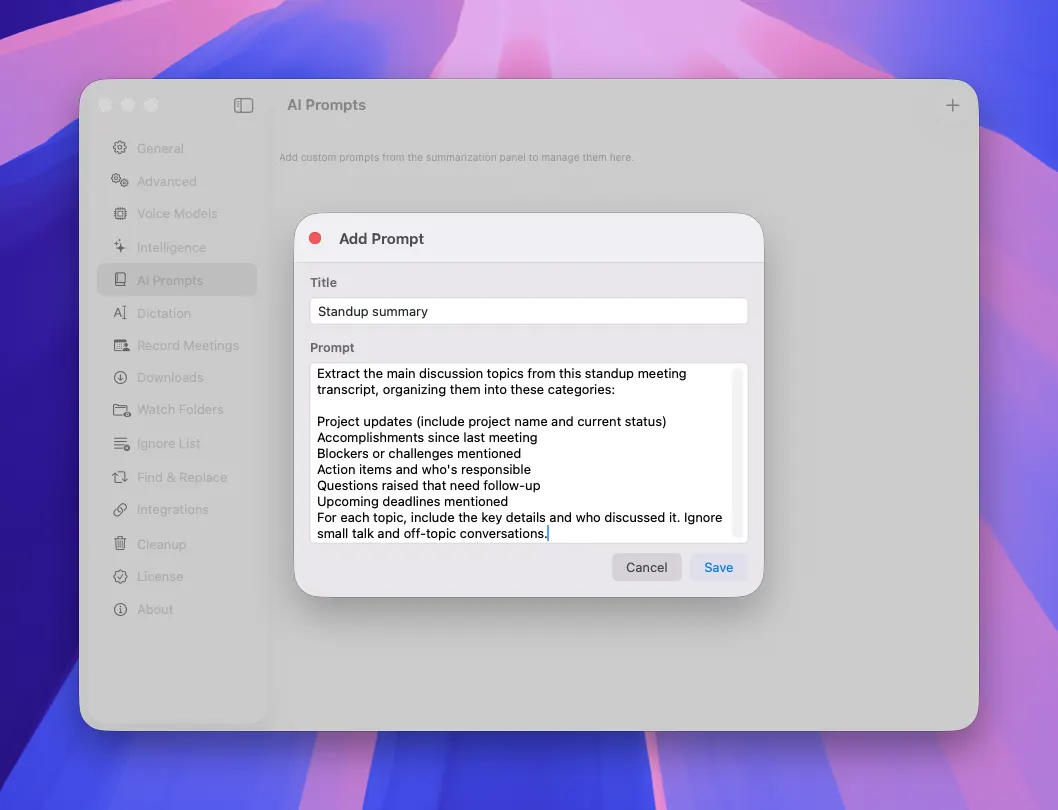This screenshot has height=810, width=1058.
Task: Select Ignore List in sidebar
Action: pyautogui.click(x=177, y=443)
